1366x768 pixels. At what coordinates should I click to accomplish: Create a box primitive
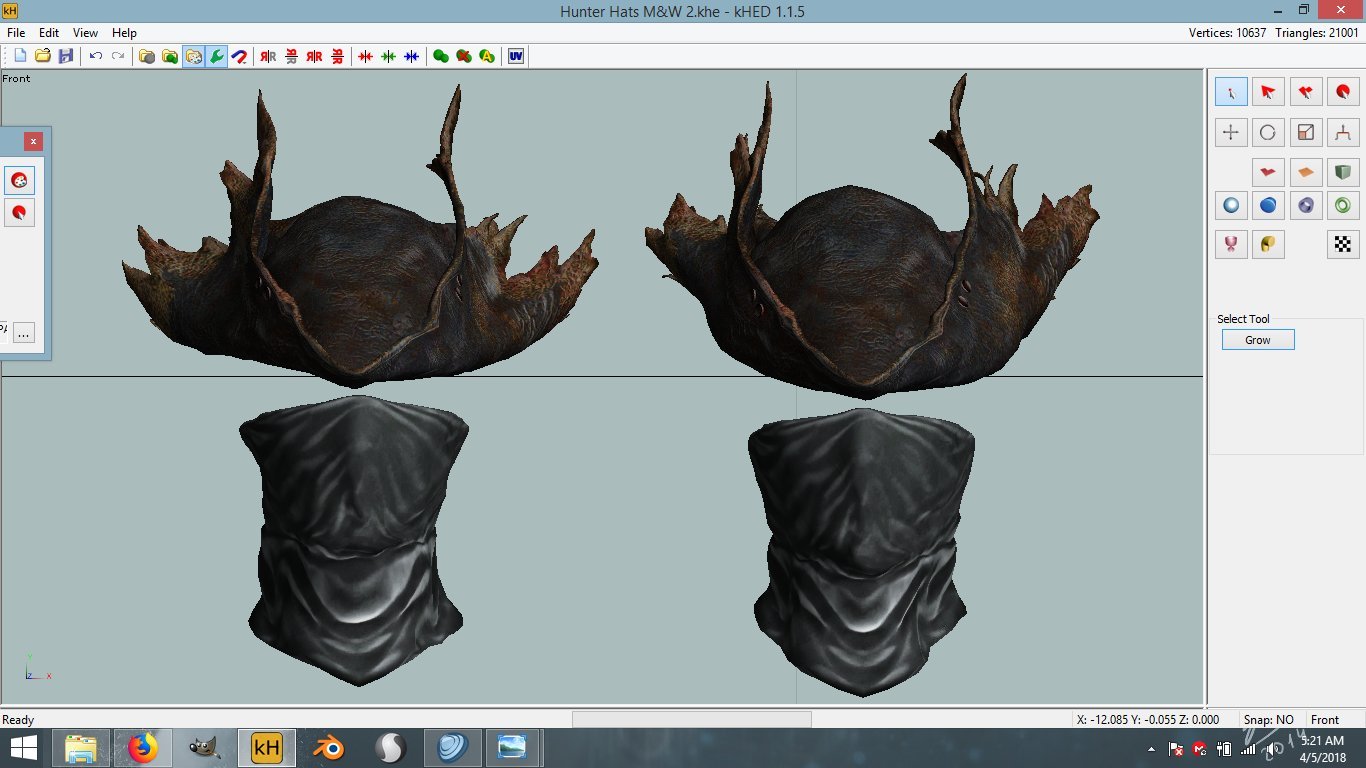[x=1343, y=172]
